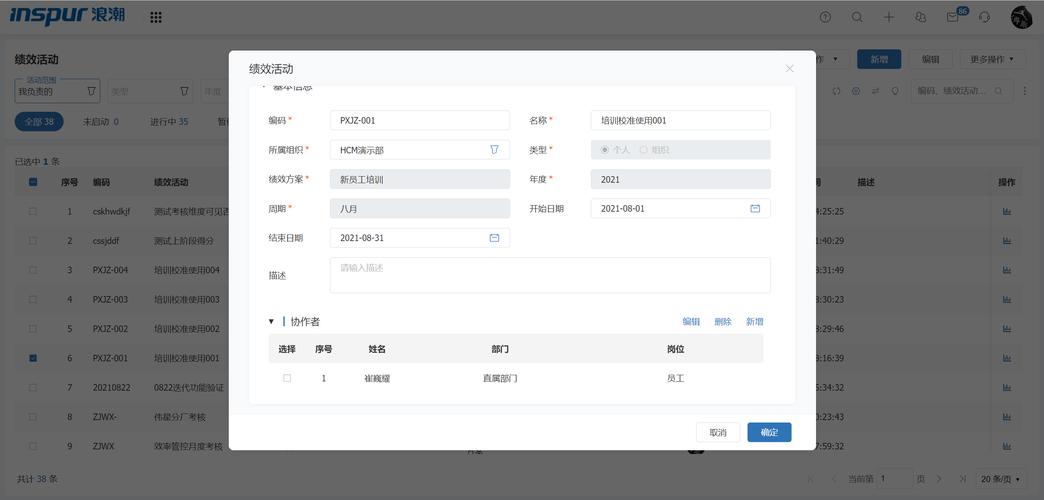The image size is (1044, 500).
Task: Click the chart icon for row cskhwdkjf
Action: (1007, 211)
